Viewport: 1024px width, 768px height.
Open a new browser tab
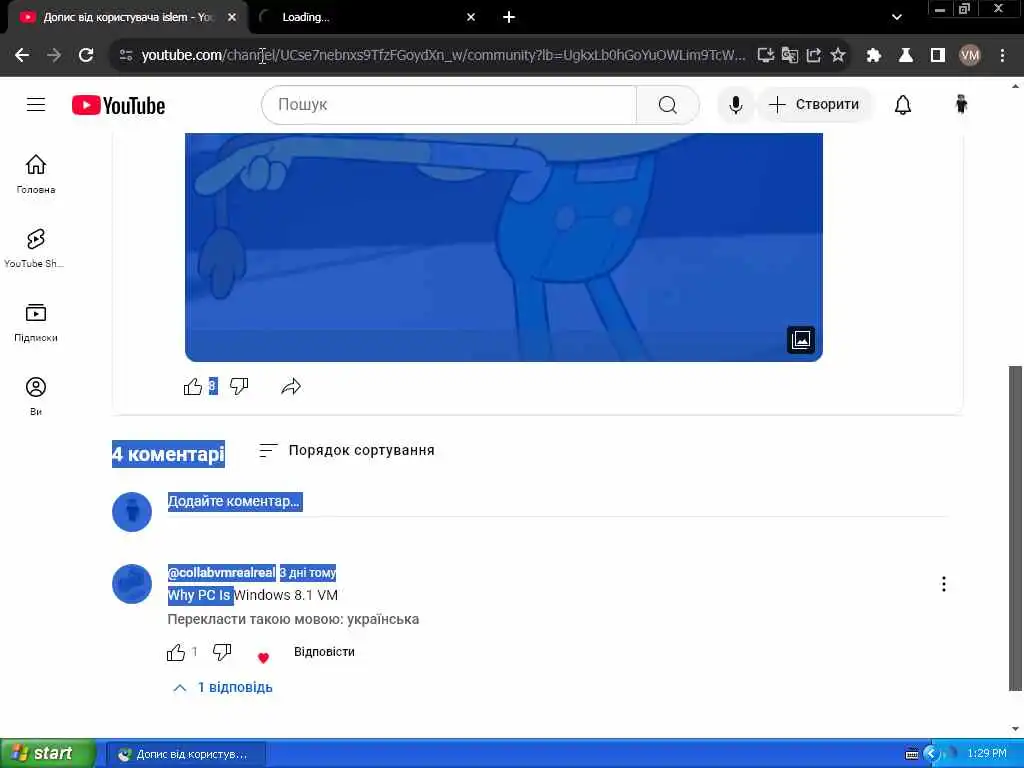[x=509, y=18]
